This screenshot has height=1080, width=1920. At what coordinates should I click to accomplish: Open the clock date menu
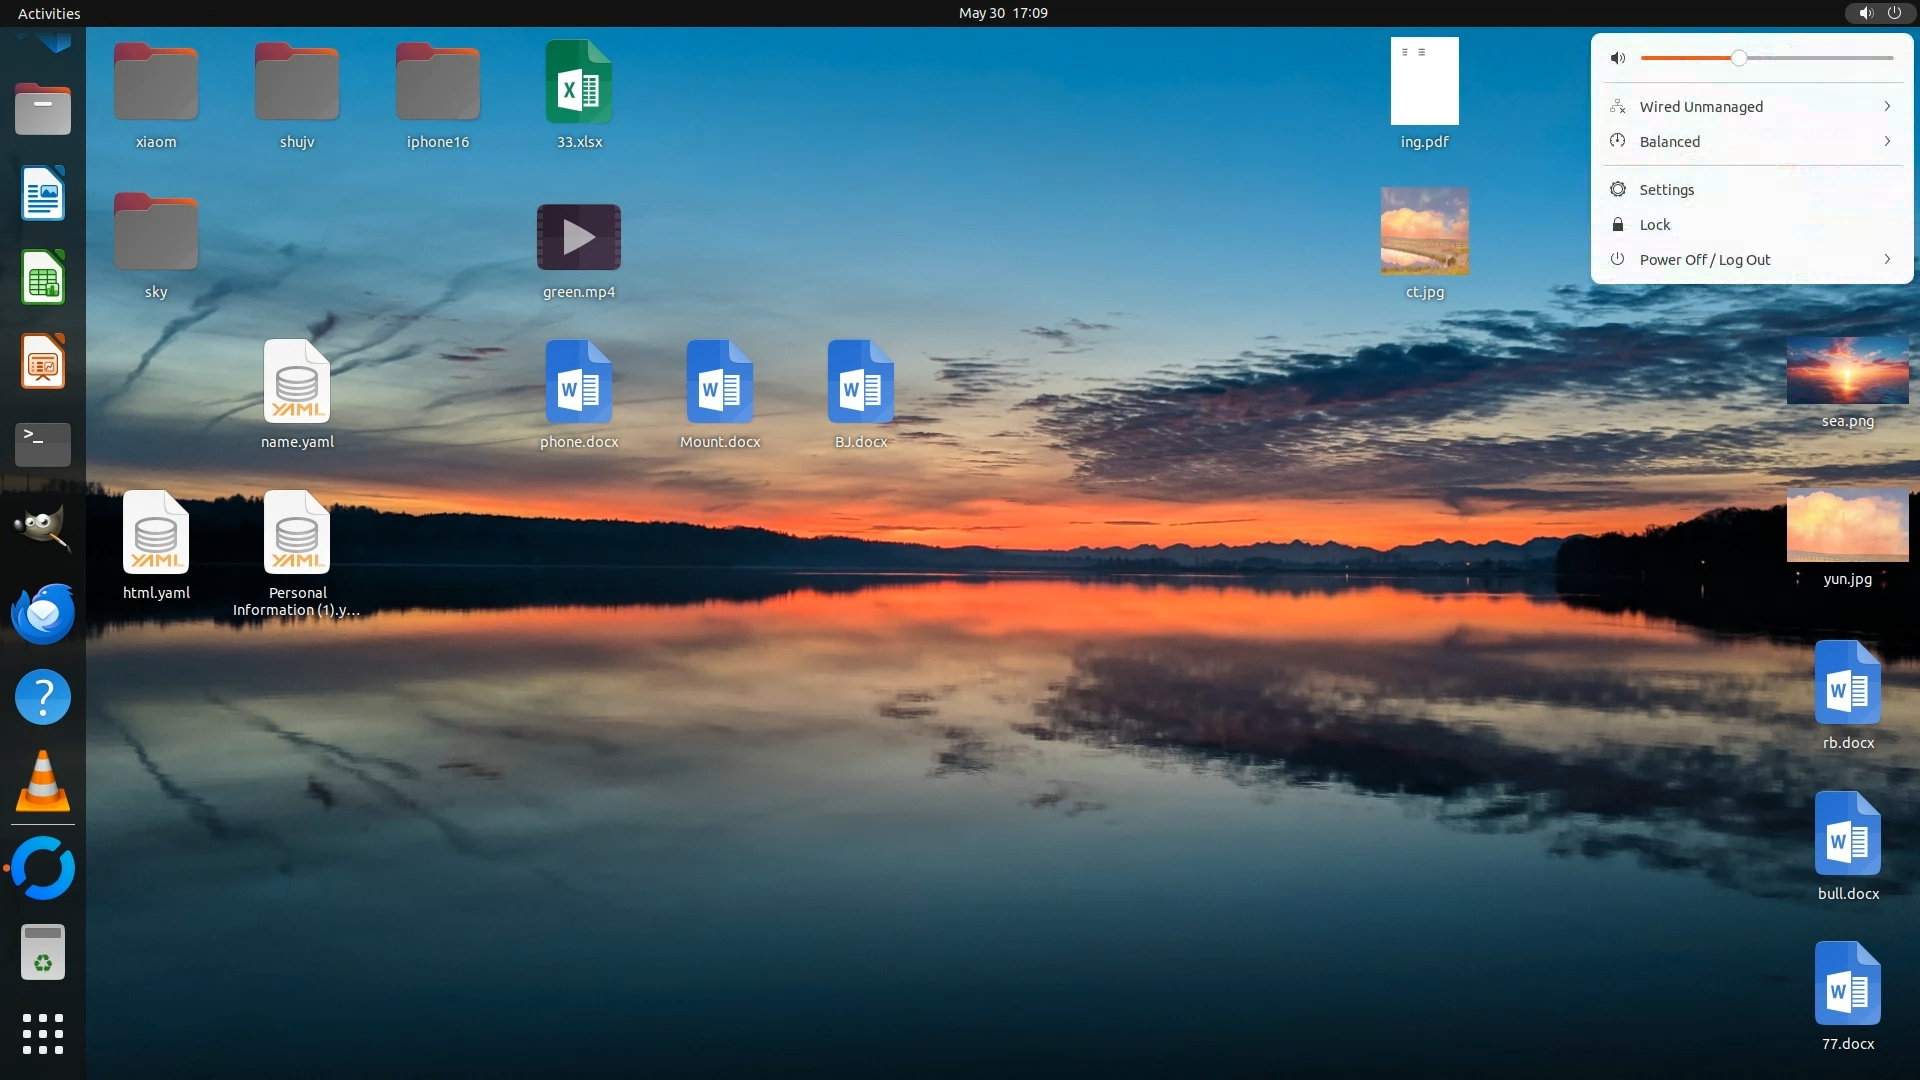1002,13
